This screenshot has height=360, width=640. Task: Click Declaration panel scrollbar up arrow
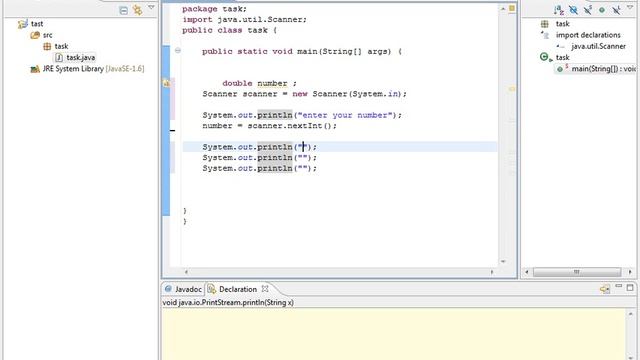tap(630, 314)
